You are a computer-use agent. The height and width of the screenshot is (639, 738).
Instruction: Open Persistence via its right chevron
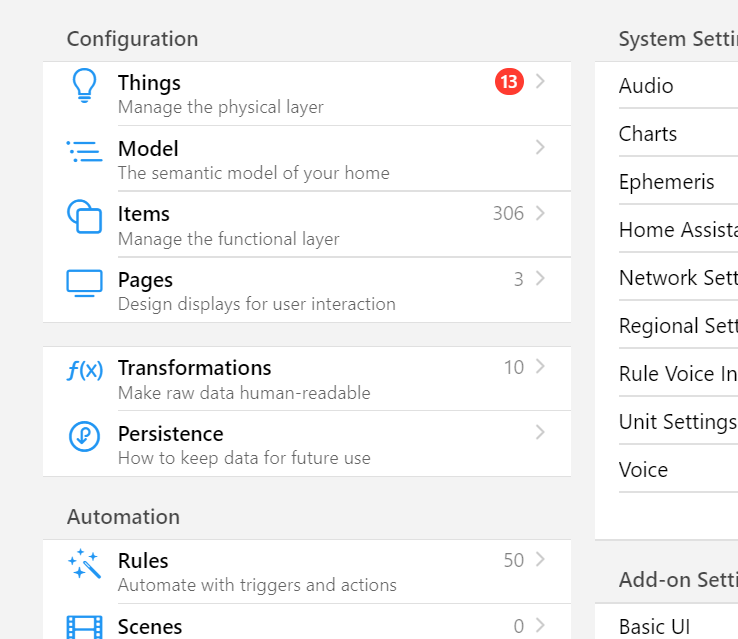[x=540, y=433]
